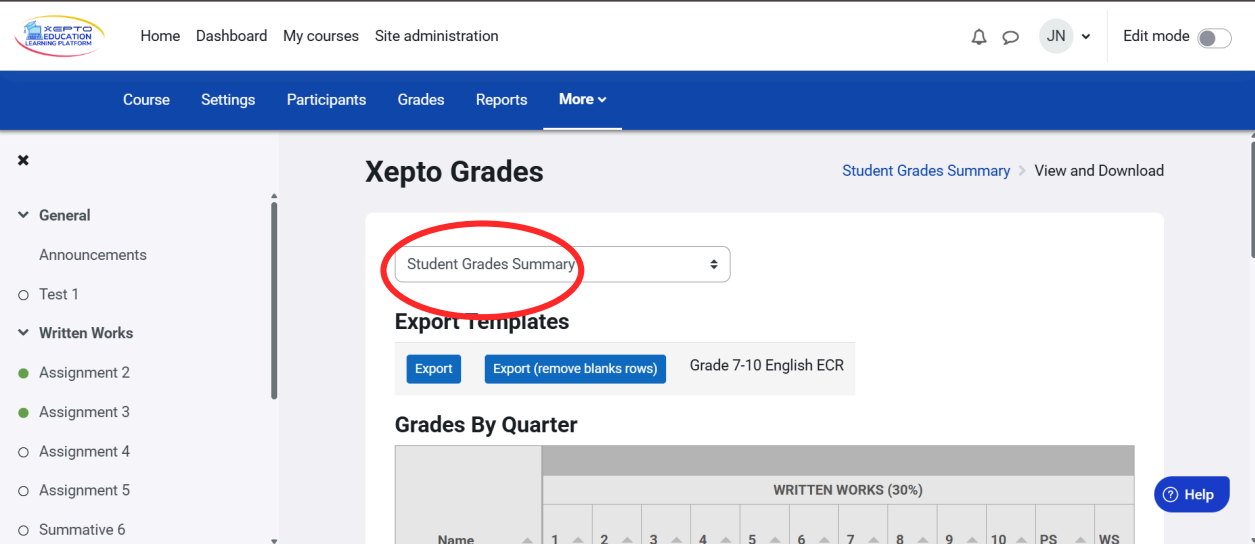The height and width of the screenshot is (546, 1255).
Task: Click the course index sidebar scrollbar
Action: click(x=274, y=300)
